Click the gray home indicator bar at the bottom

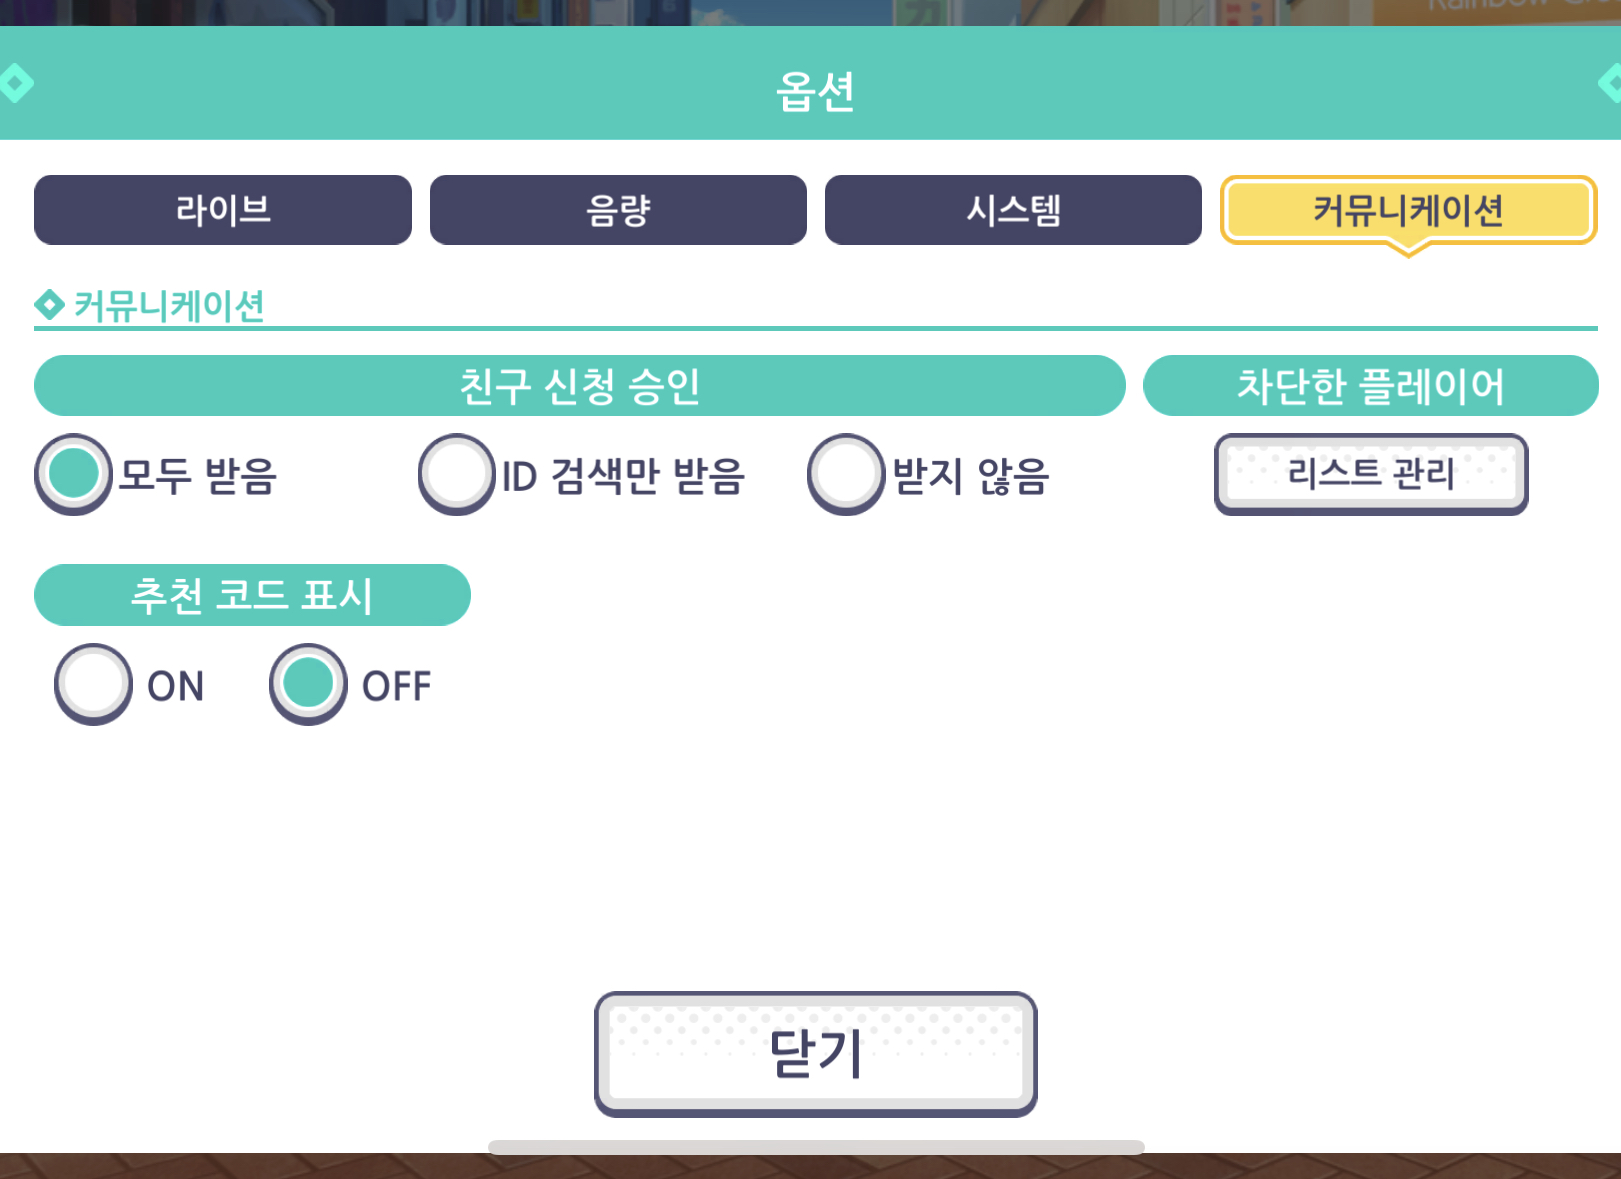(816, 1147)
